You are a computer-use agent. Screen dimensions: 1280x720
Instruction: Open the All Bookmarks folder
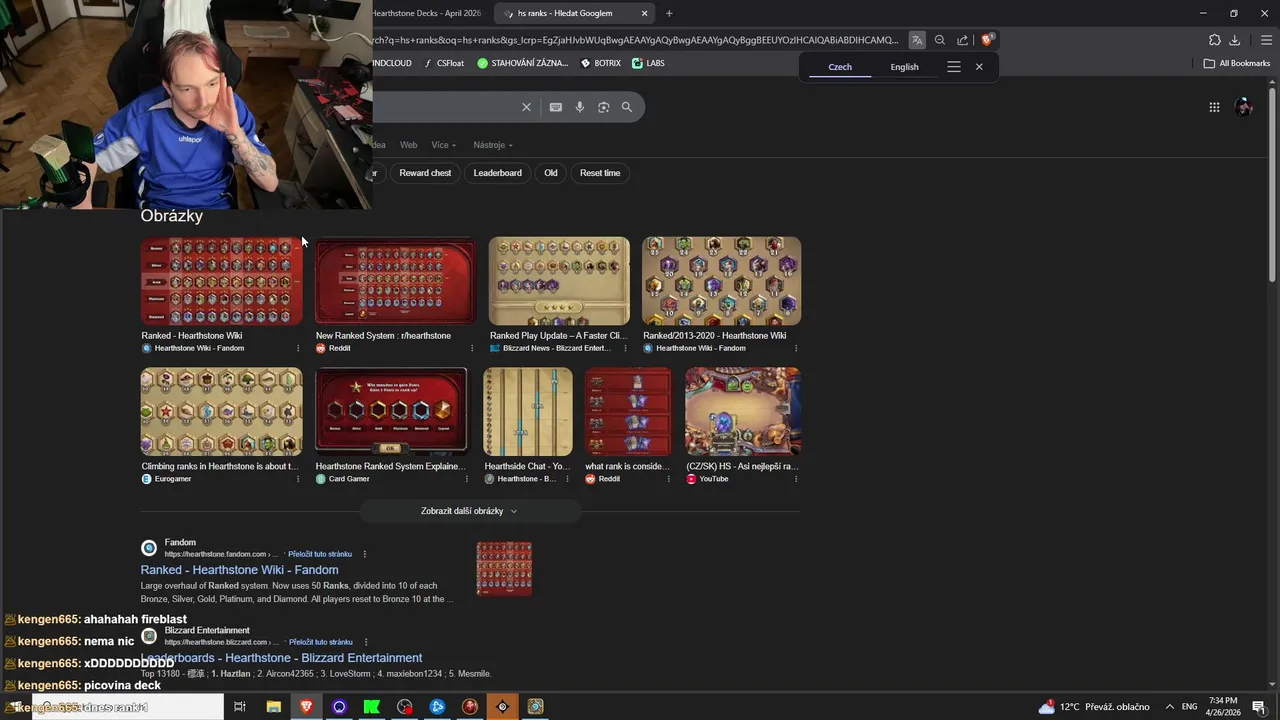pyautogui.click(x=1237, y=63)
